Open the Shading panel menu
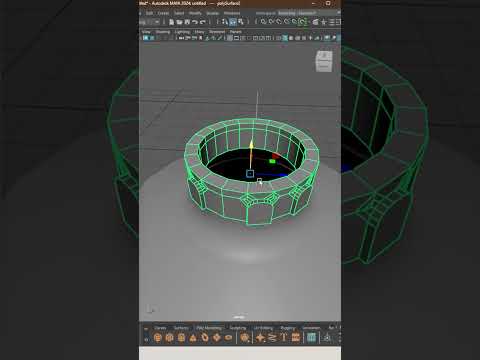The width and height of the screenshot is (480, 360). point(163,32)
